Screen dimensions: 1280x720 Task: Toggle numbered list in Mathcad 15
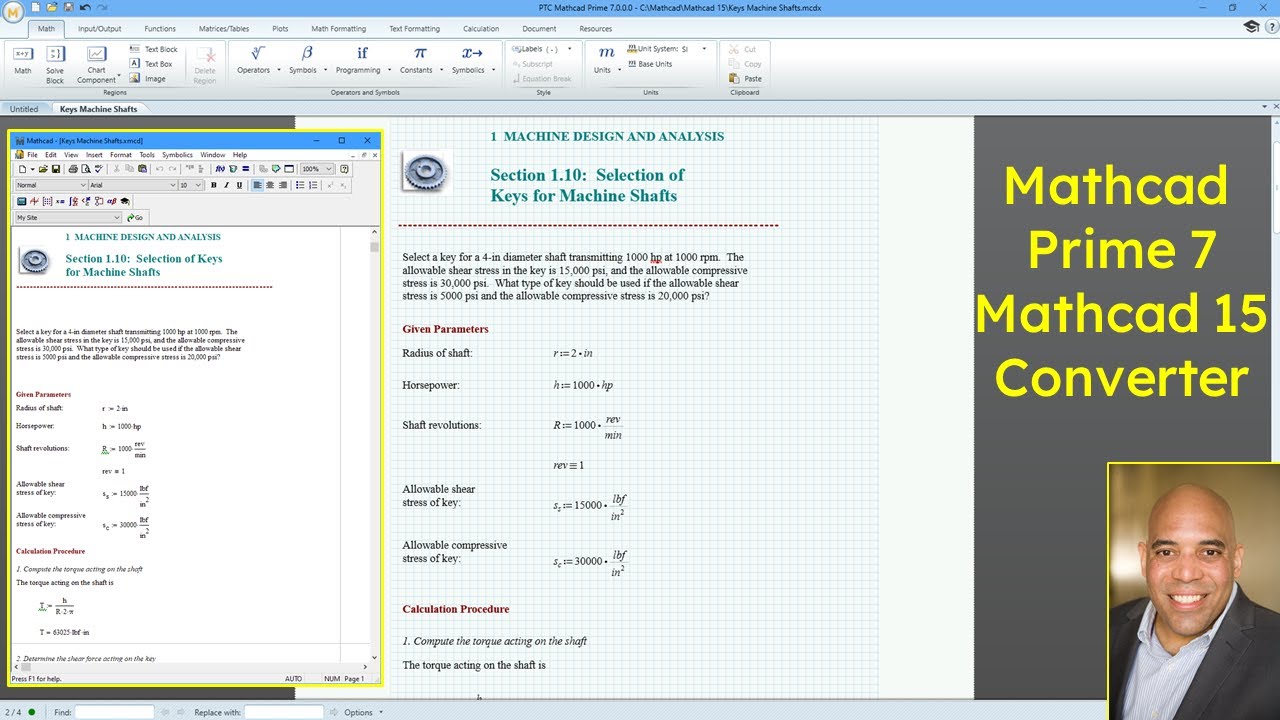click(x=313, y=185)
